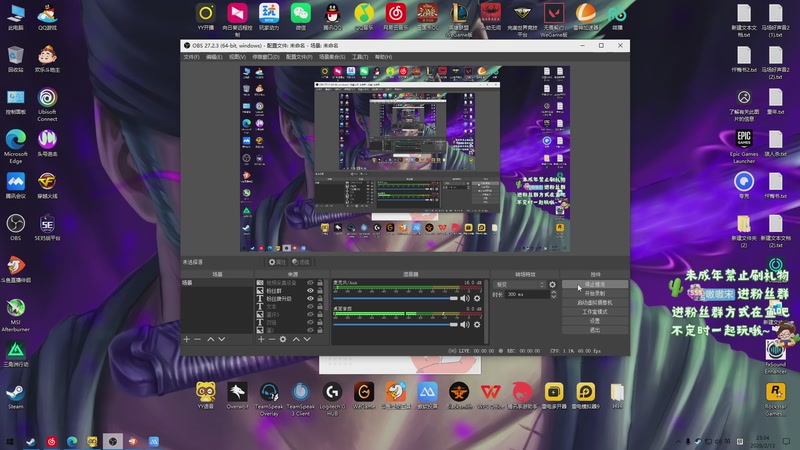Open Overwolf desktop shortcut
Screen dimensions: 800x450
coord(237,395)
